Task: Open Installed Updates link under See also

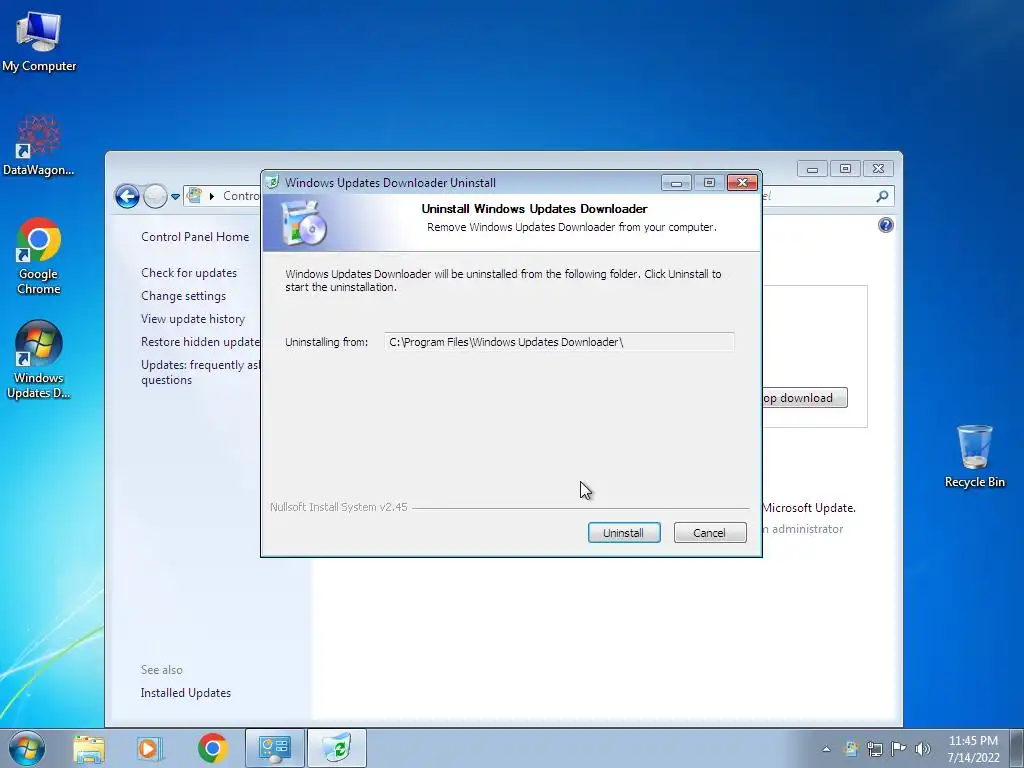Action: click(185, 693)
